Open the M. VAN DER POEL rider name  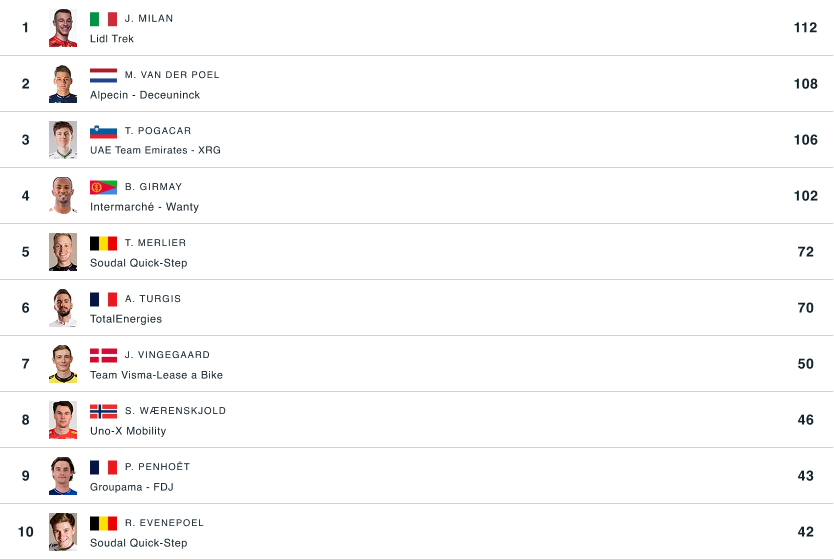click(172, 75)
